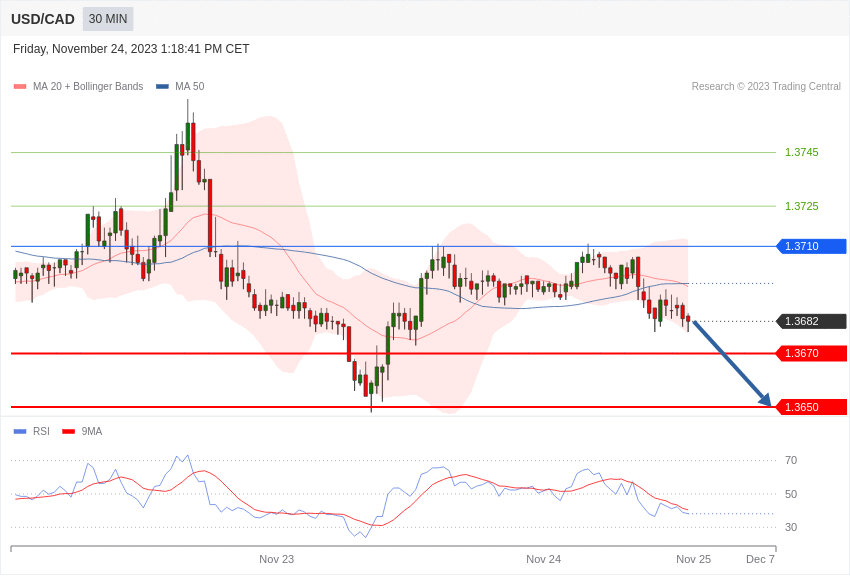The width and height of the screenshot is (850, 576).
Task: Select the 30 MIN timeframe badge
Action: tap(108, 19)
